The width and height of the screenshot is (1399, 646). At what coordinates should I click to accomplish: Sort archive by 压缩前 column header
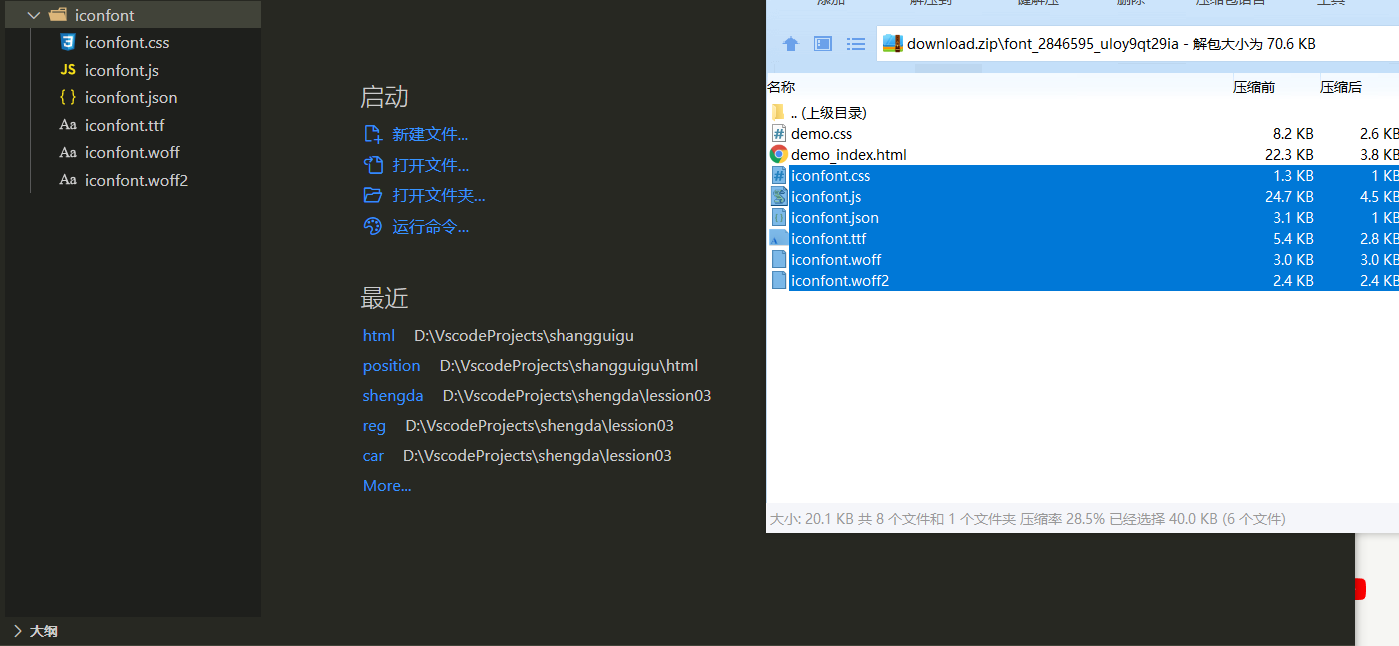click(1253, 87)
